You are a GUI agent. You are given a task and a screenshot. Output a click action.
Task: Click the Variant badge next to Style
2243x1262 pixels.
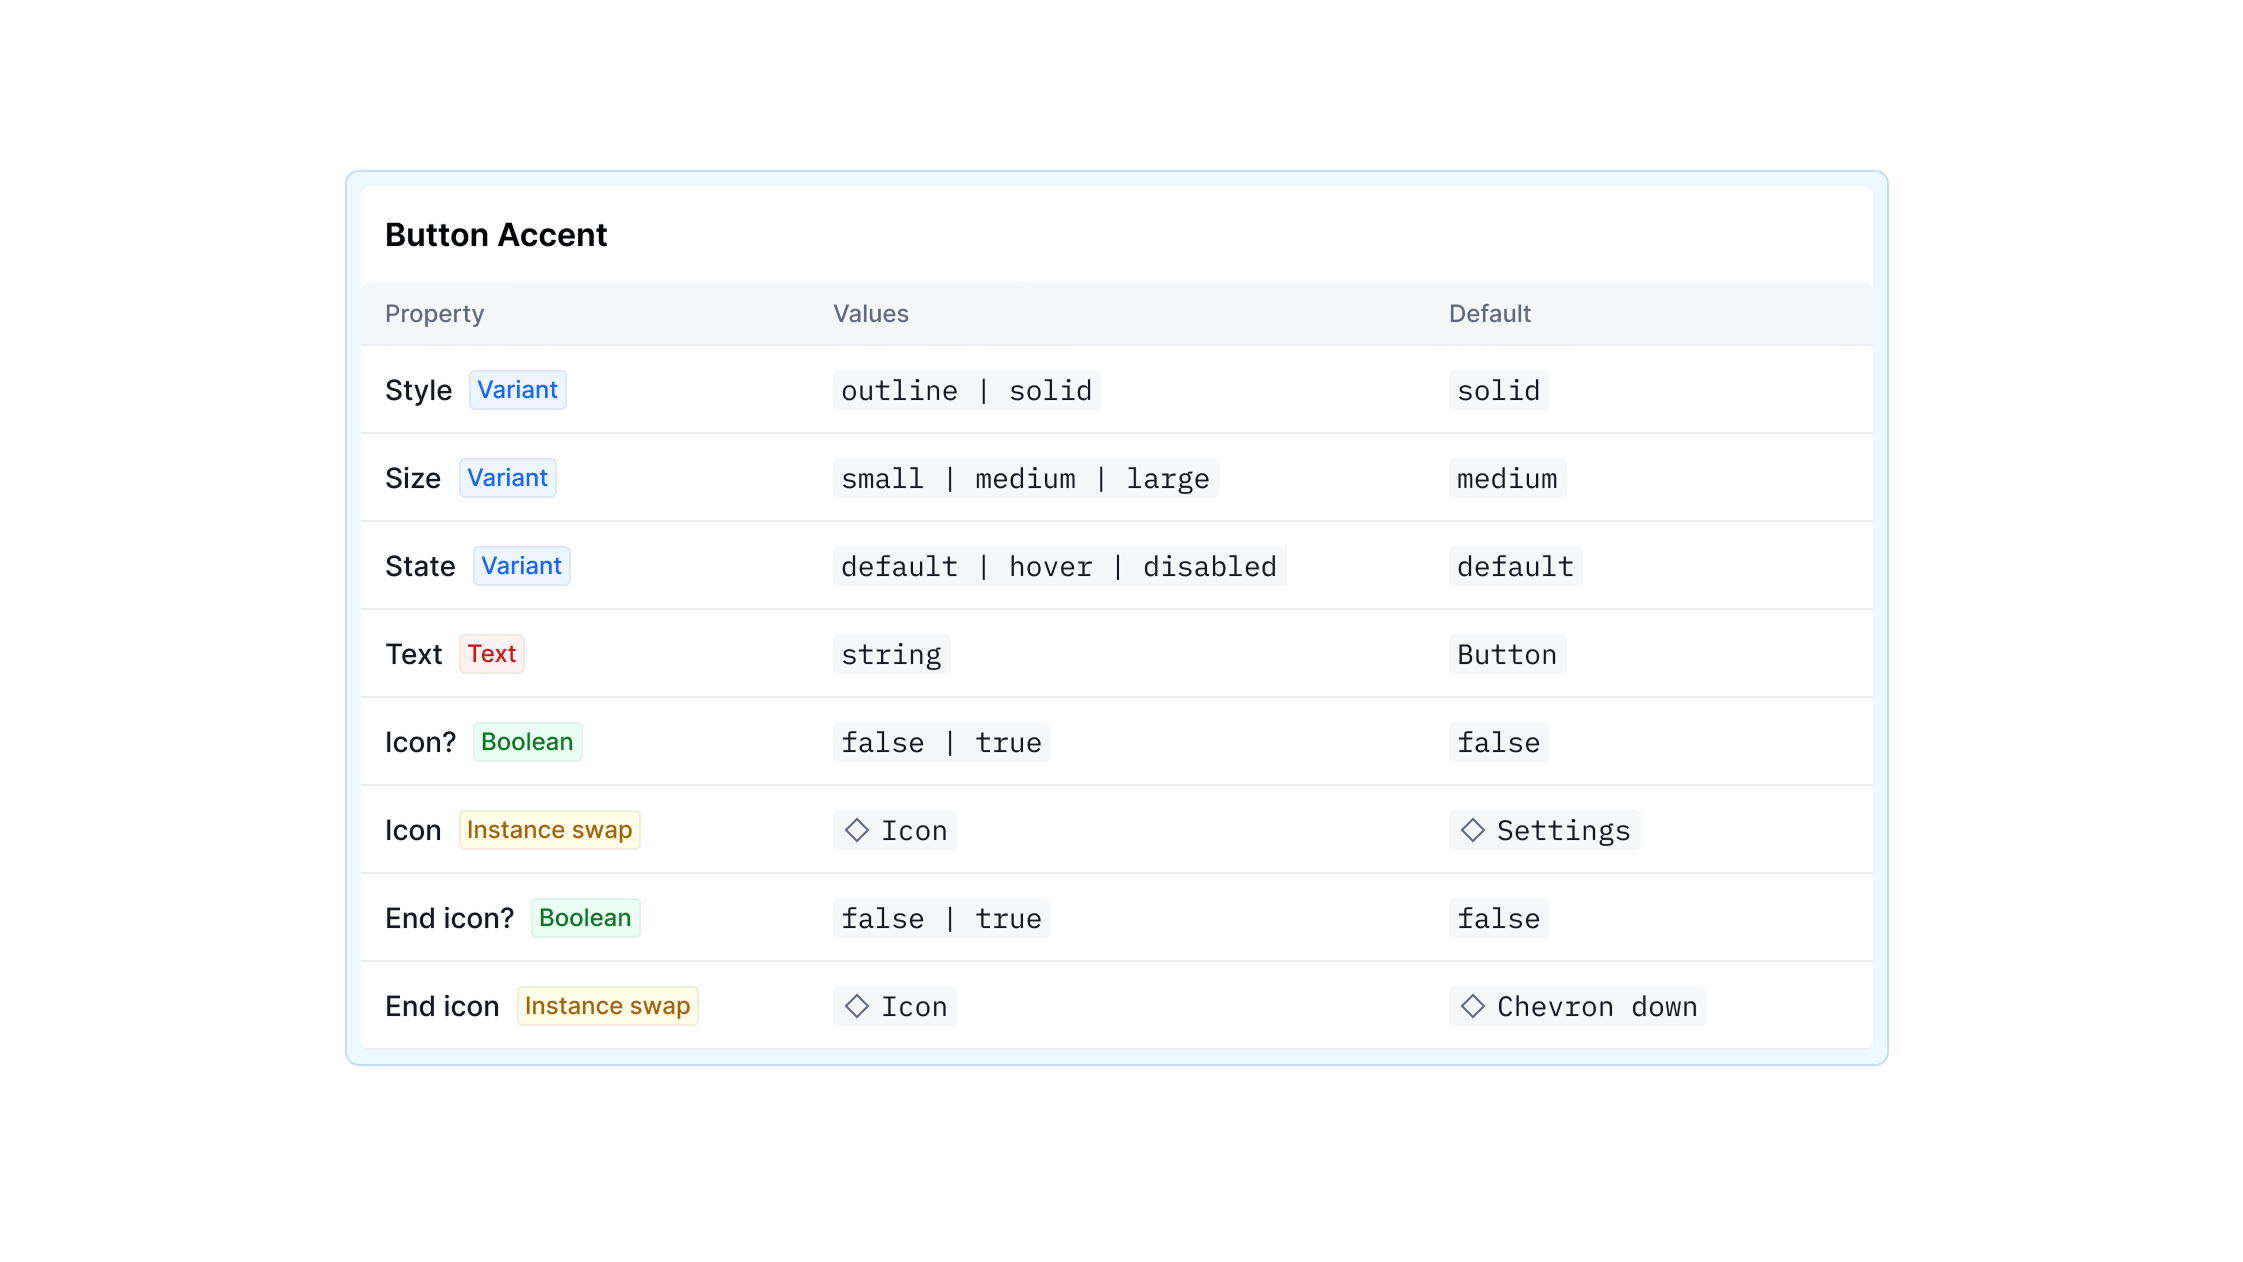517,390
